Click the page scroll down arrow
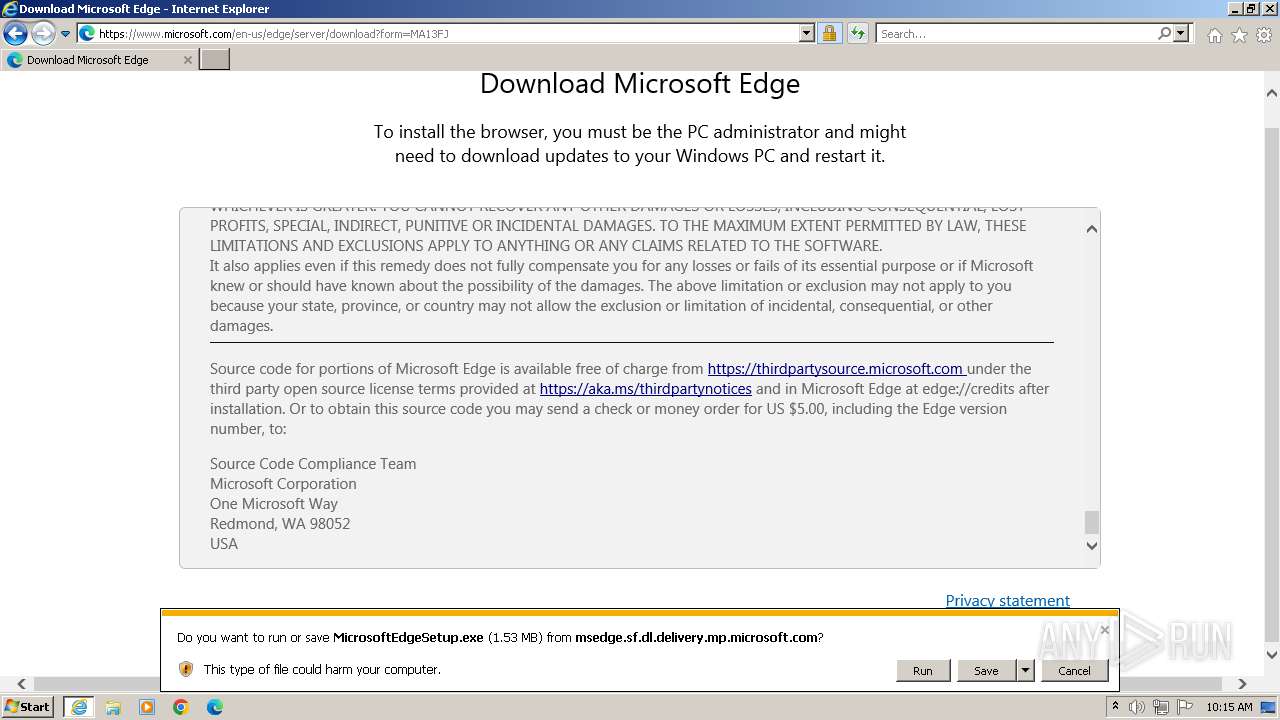This screenshot has height=720, width=1280. 1272,656
